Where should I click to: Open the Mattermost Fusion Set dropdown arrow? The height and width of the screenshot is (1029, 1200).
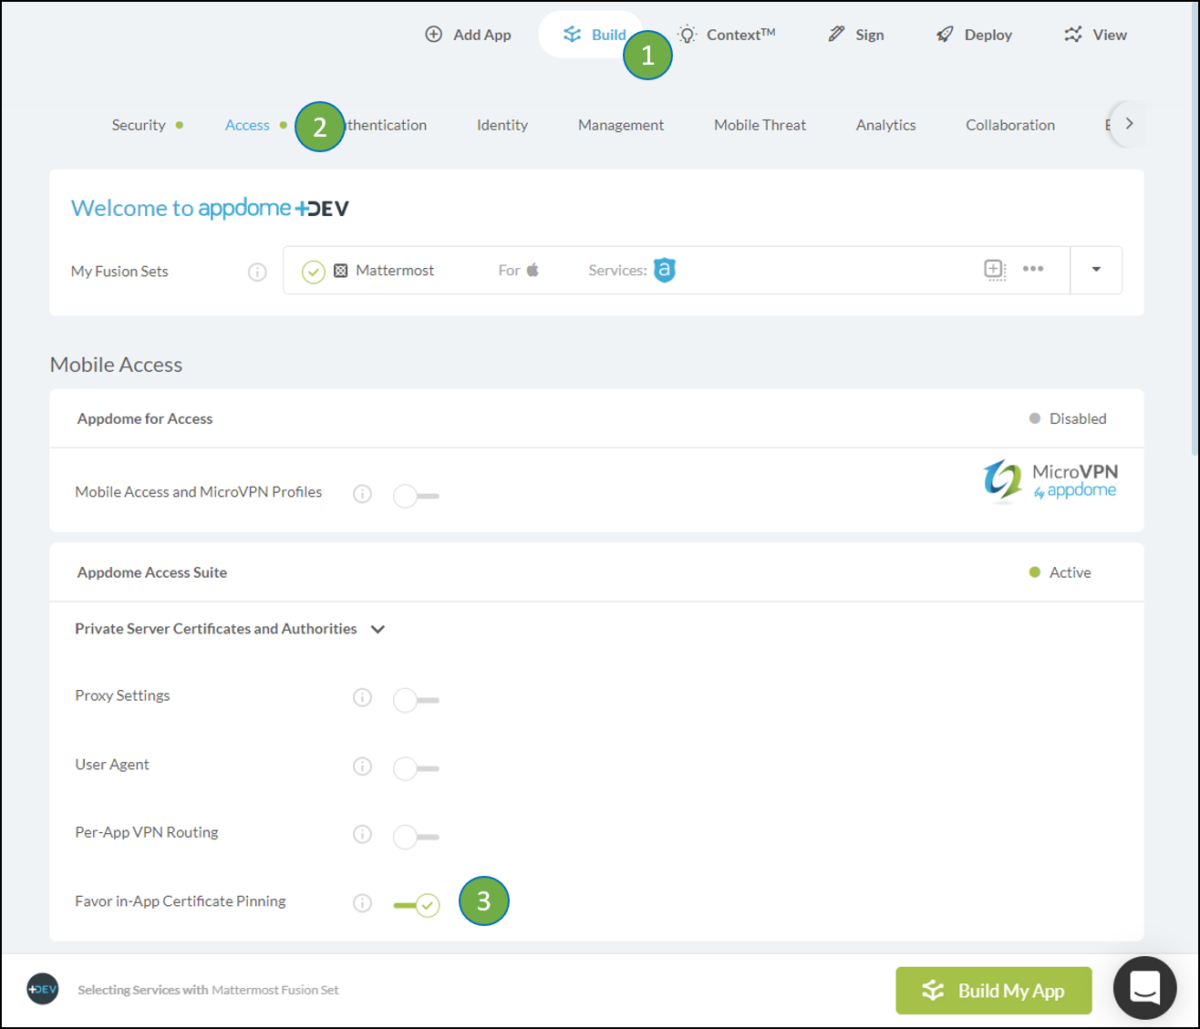click(x=1096, y=270)
